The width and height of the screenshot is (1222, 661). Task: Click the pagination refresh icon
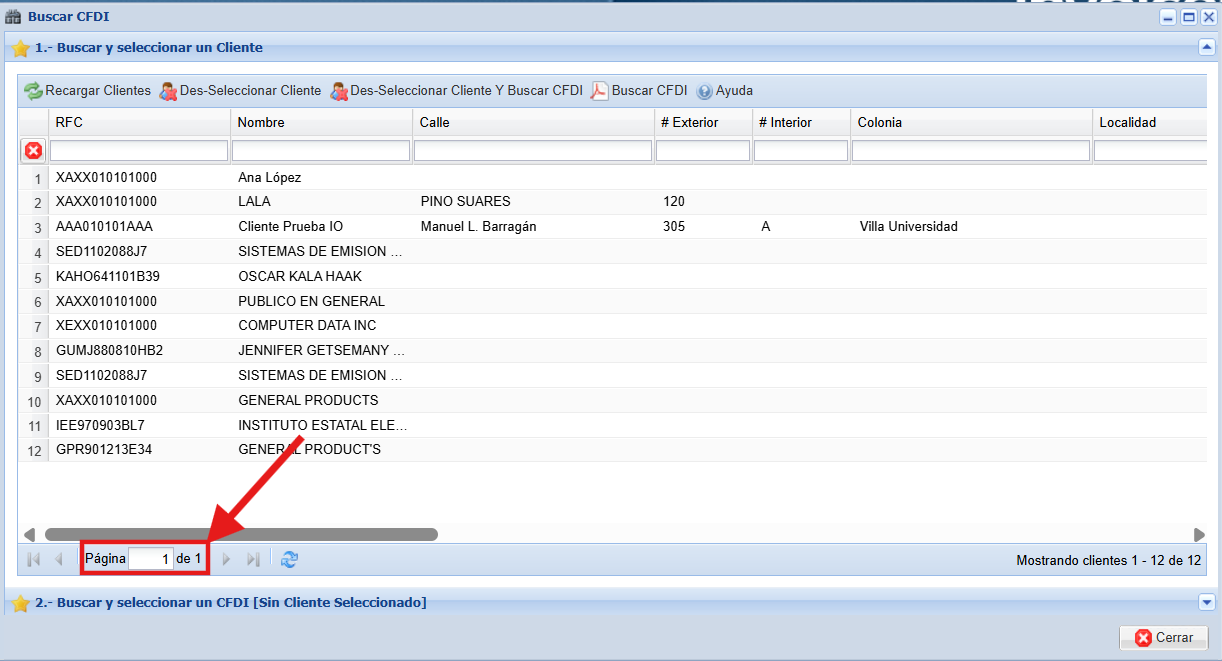click(x=289, y=559)
